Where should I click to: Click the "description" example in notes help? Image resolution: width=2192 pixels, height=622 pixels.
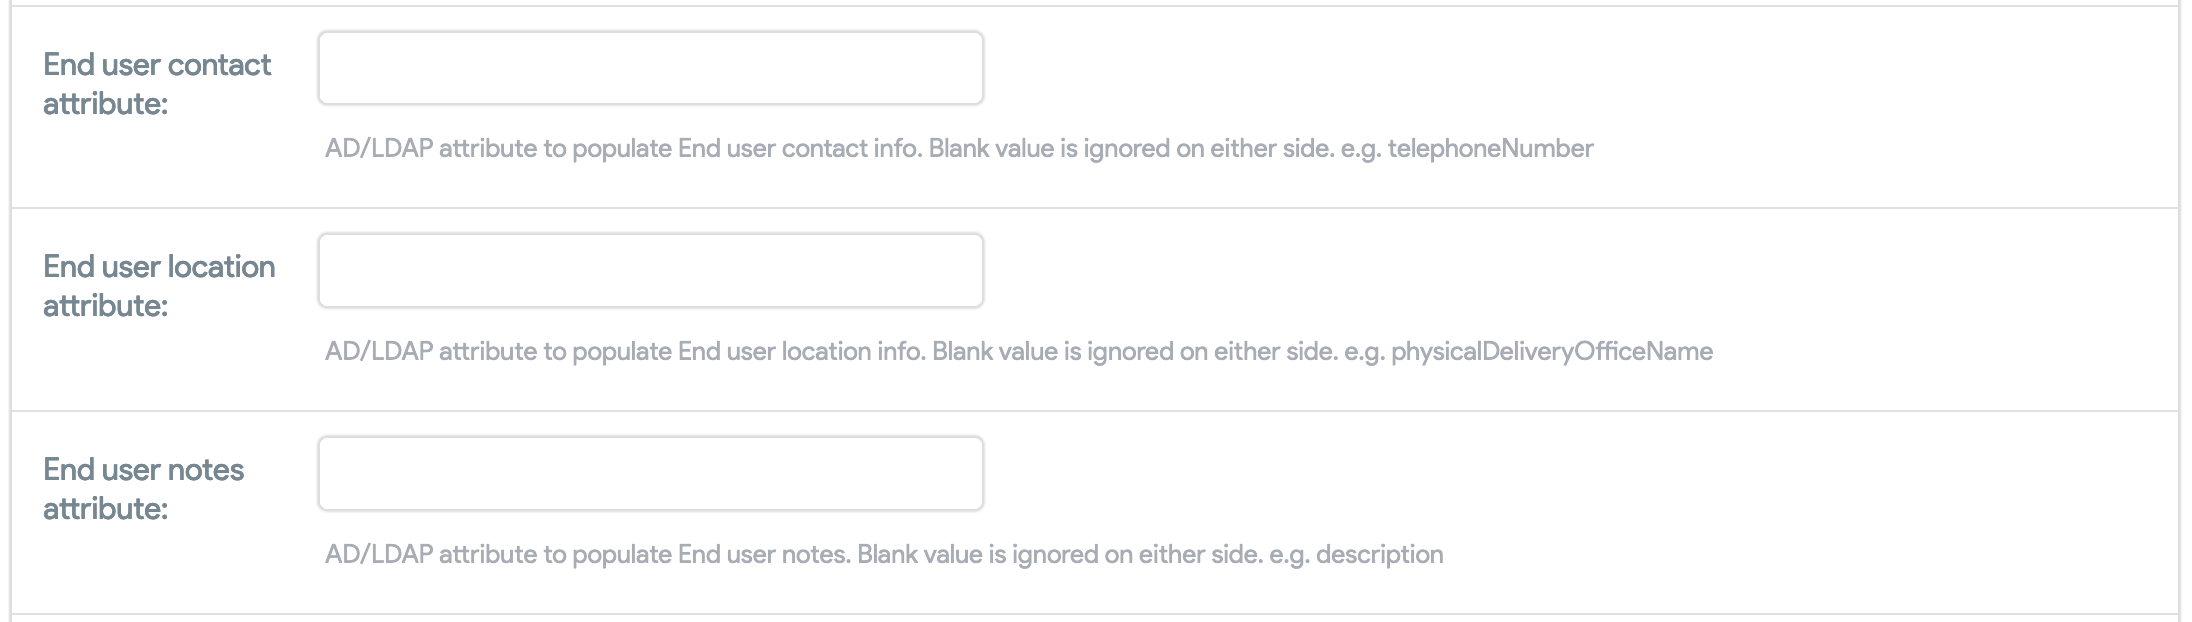(1379, 555)
